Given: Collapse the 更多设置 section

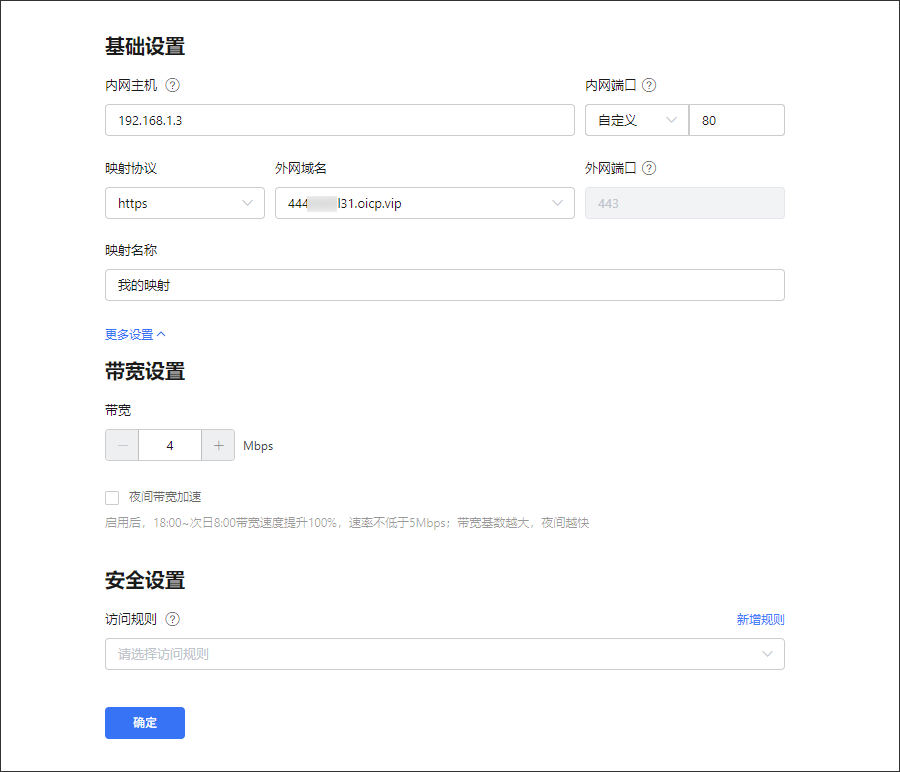Looking at the screenshot, I should 135,334.
